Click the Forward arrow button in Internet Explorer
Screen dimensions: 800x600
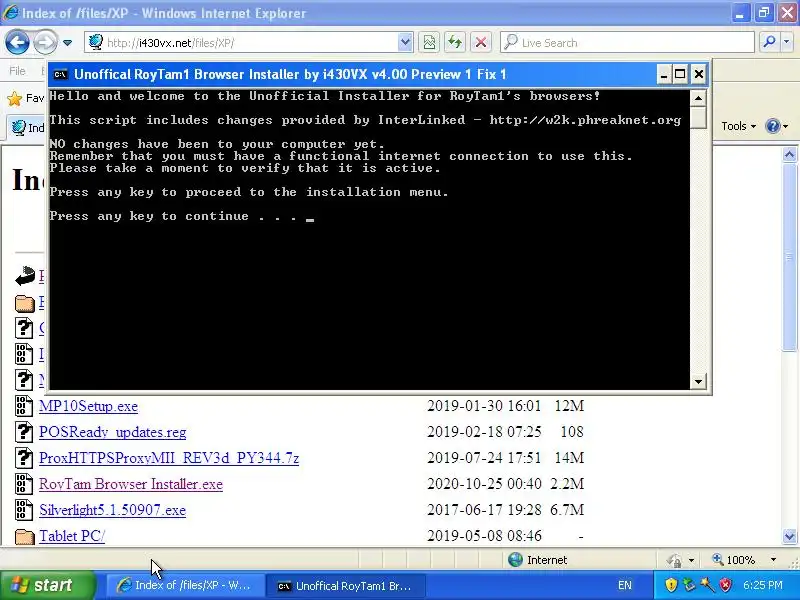(45, 42)
